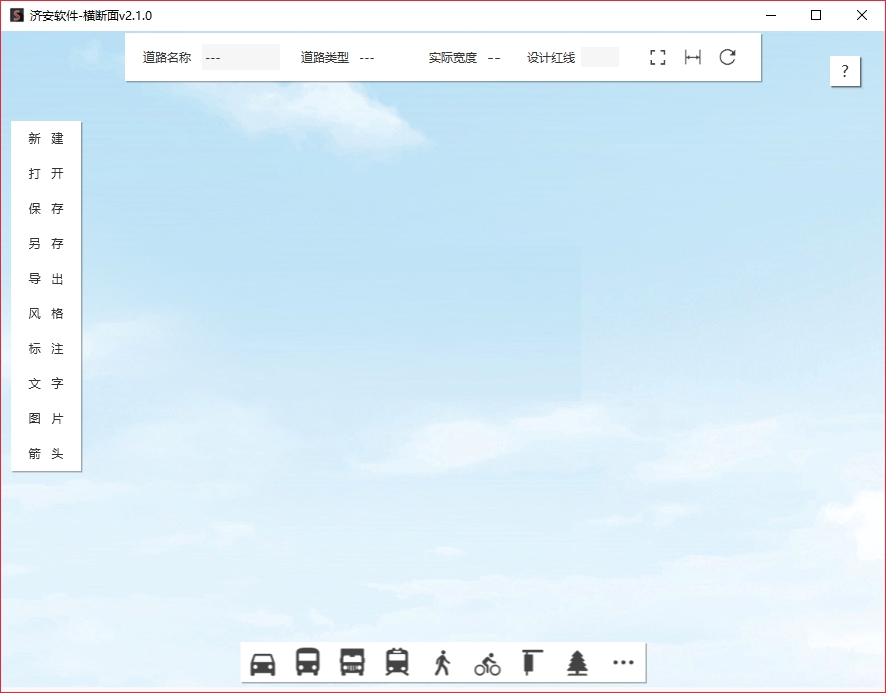Toggle the width dimension icon
The height and width of the screenshot is (693, 886).
point(693,57)
